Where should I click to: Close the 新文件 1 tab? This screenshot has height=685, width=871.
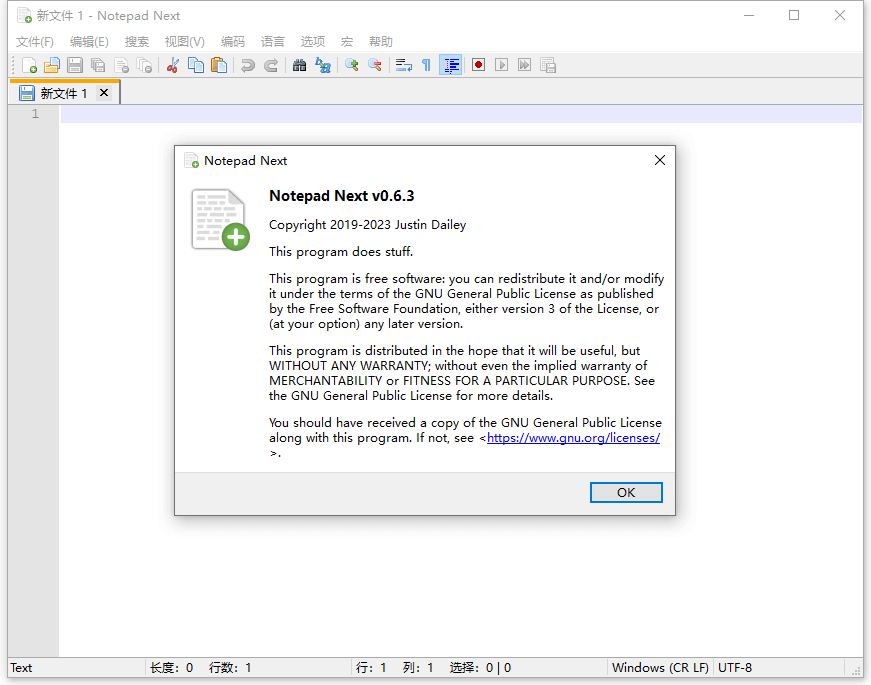tap(104, 93)
